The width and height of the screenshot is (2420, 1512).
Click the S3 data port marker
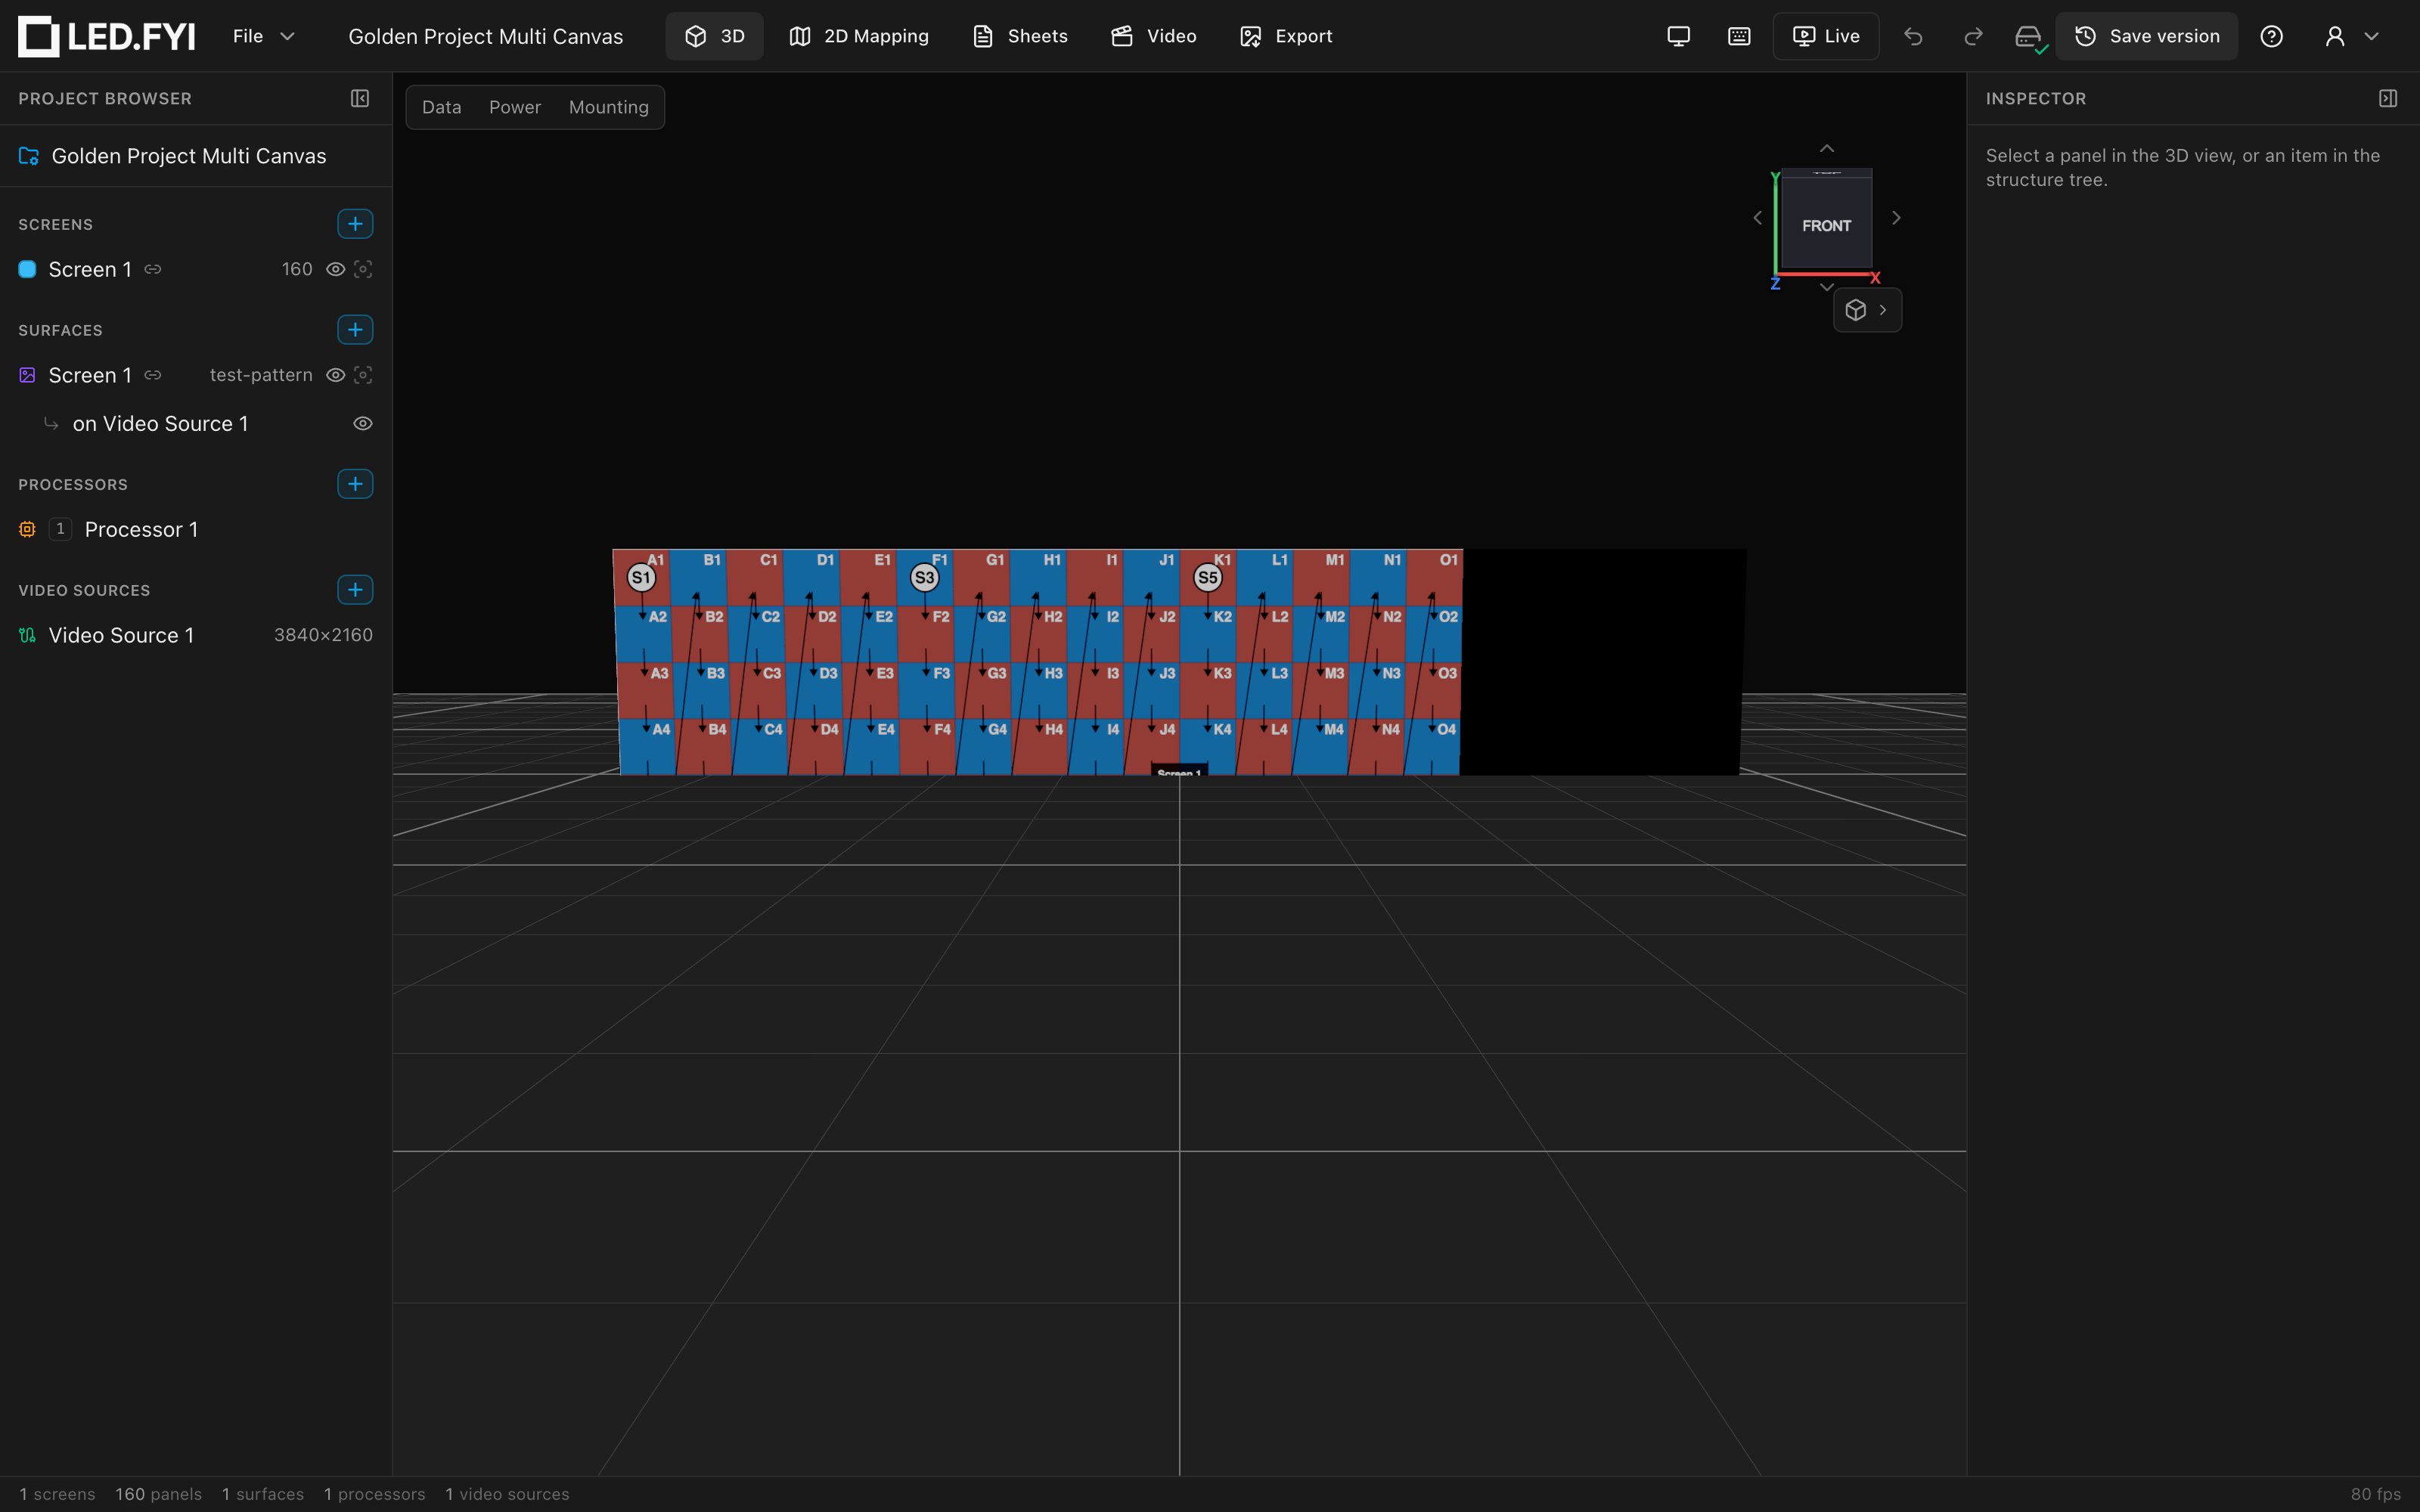click(924, 577)
